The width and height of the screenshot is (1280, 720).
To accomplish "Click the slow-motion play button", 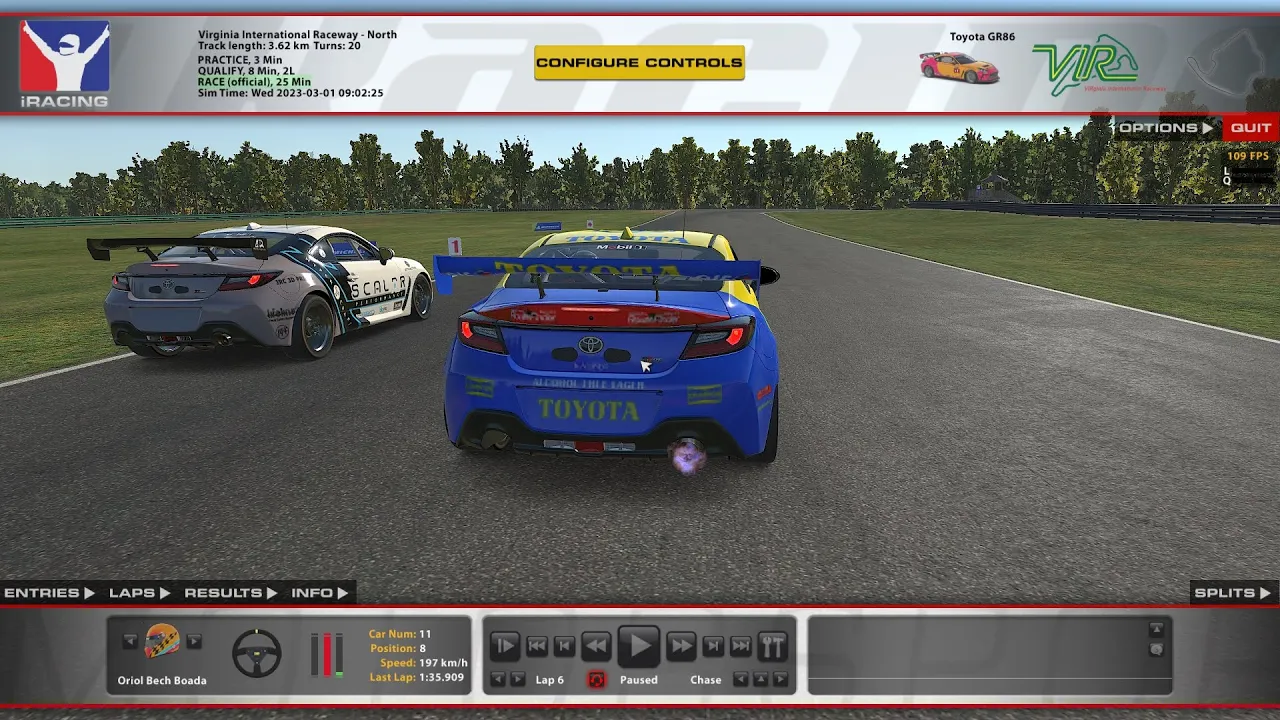I will 505,646.
